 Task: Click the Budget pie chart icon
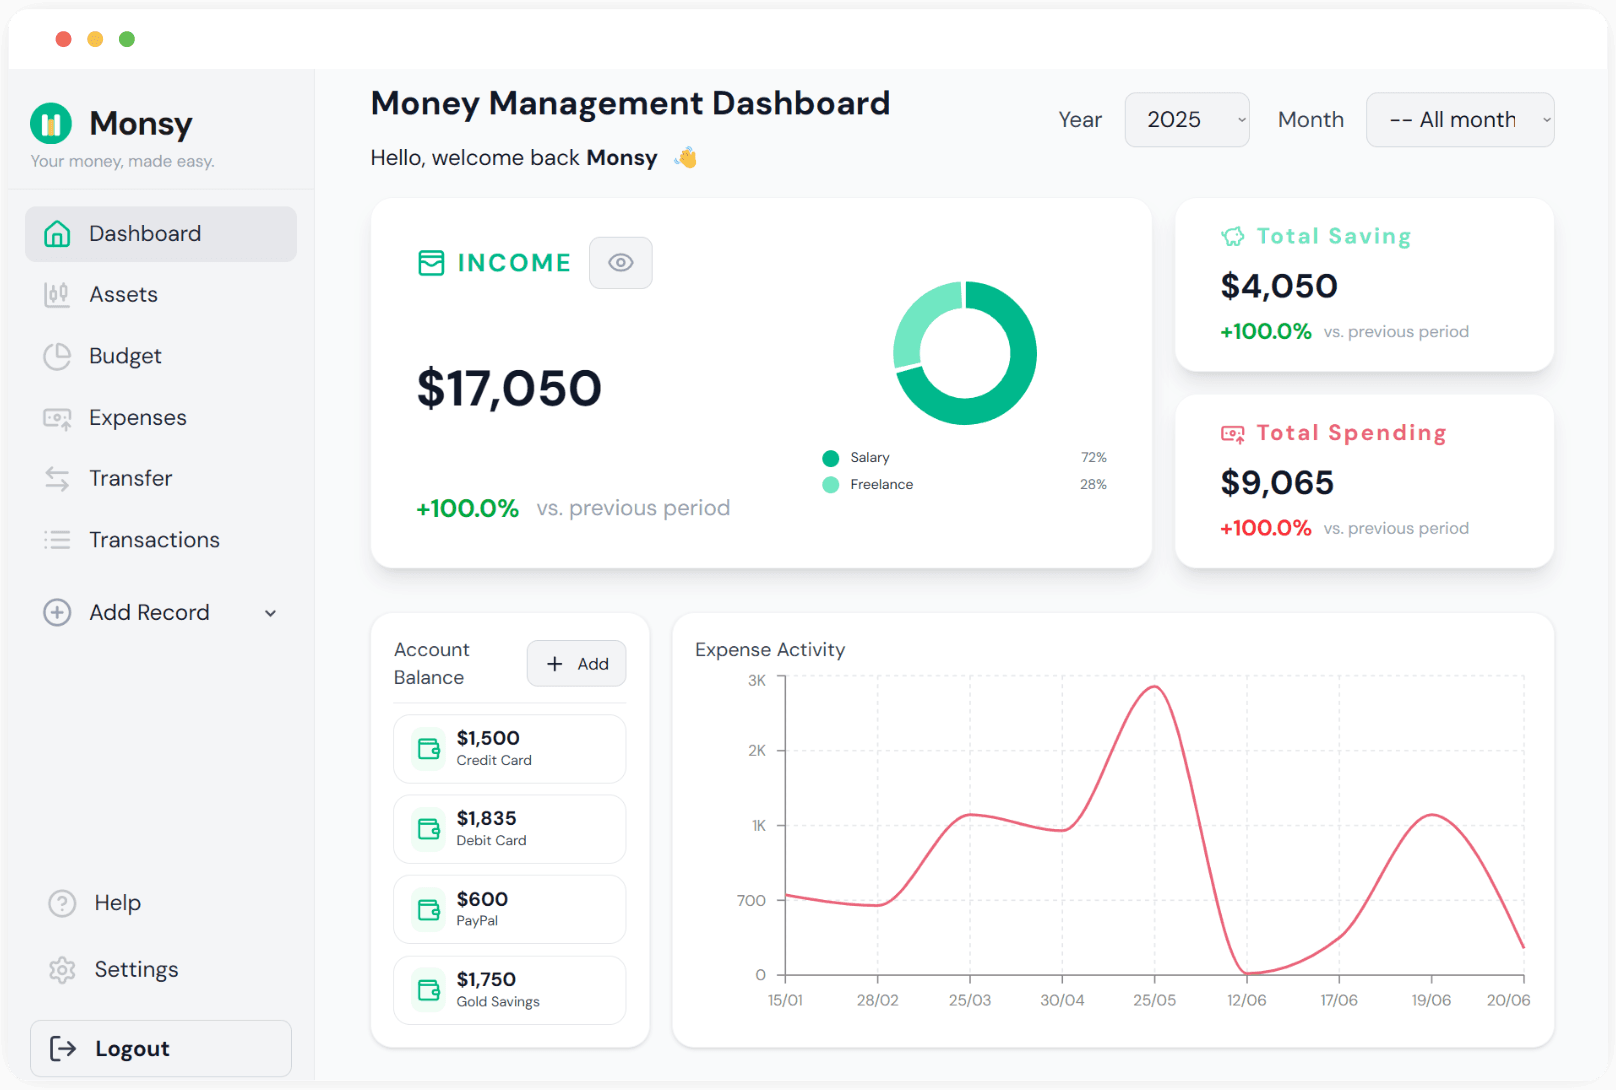pyautogui.click(x=57, y=356)
